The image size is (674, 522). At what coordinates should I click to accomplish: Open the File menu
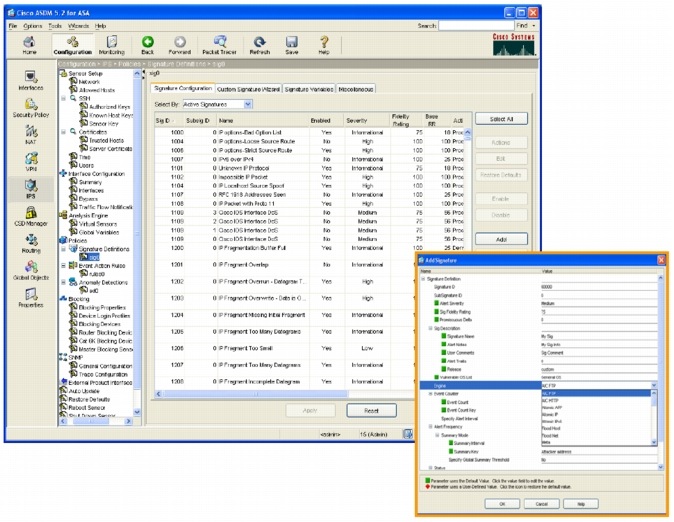[13, 26]
